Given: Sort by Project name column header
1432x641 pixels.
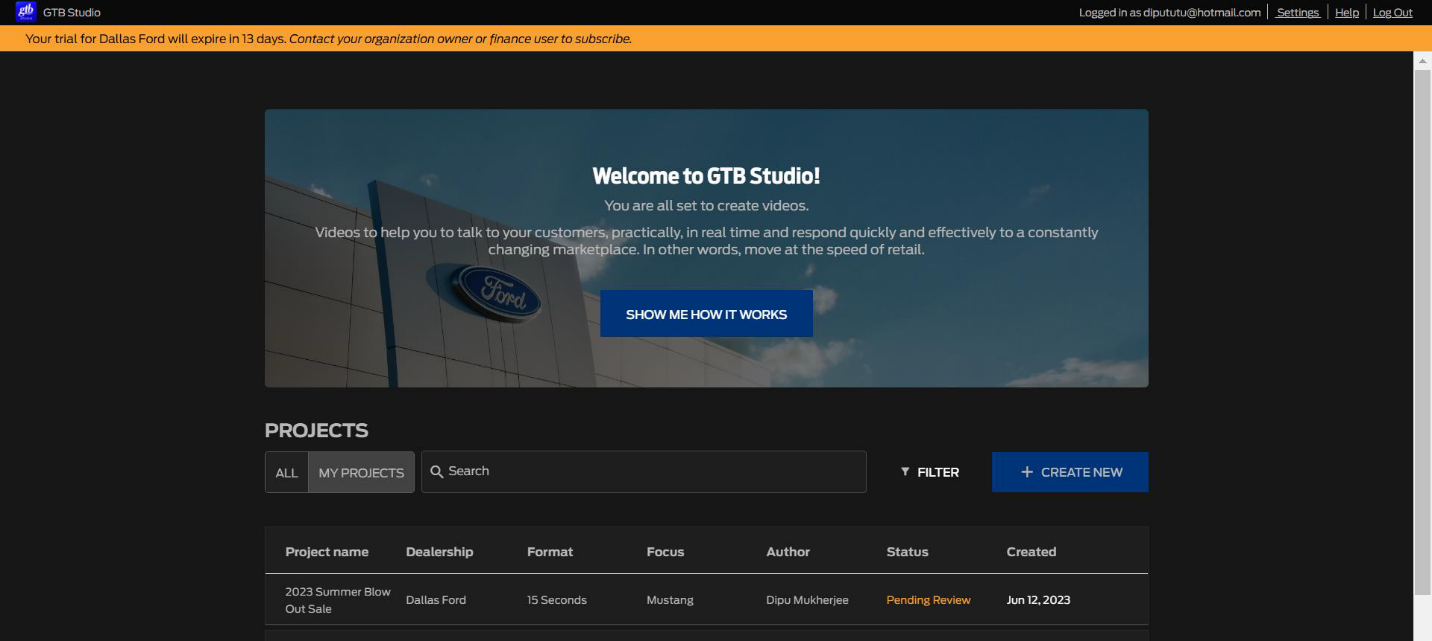Looking at the screenshot, I should (x=327, y=552).
